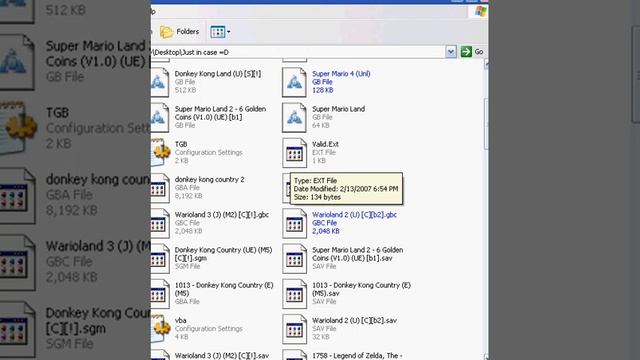
Task: Click the Warioland 3 (J) (M2) [C][!].sav filename
Action: [x=222, y=356]
